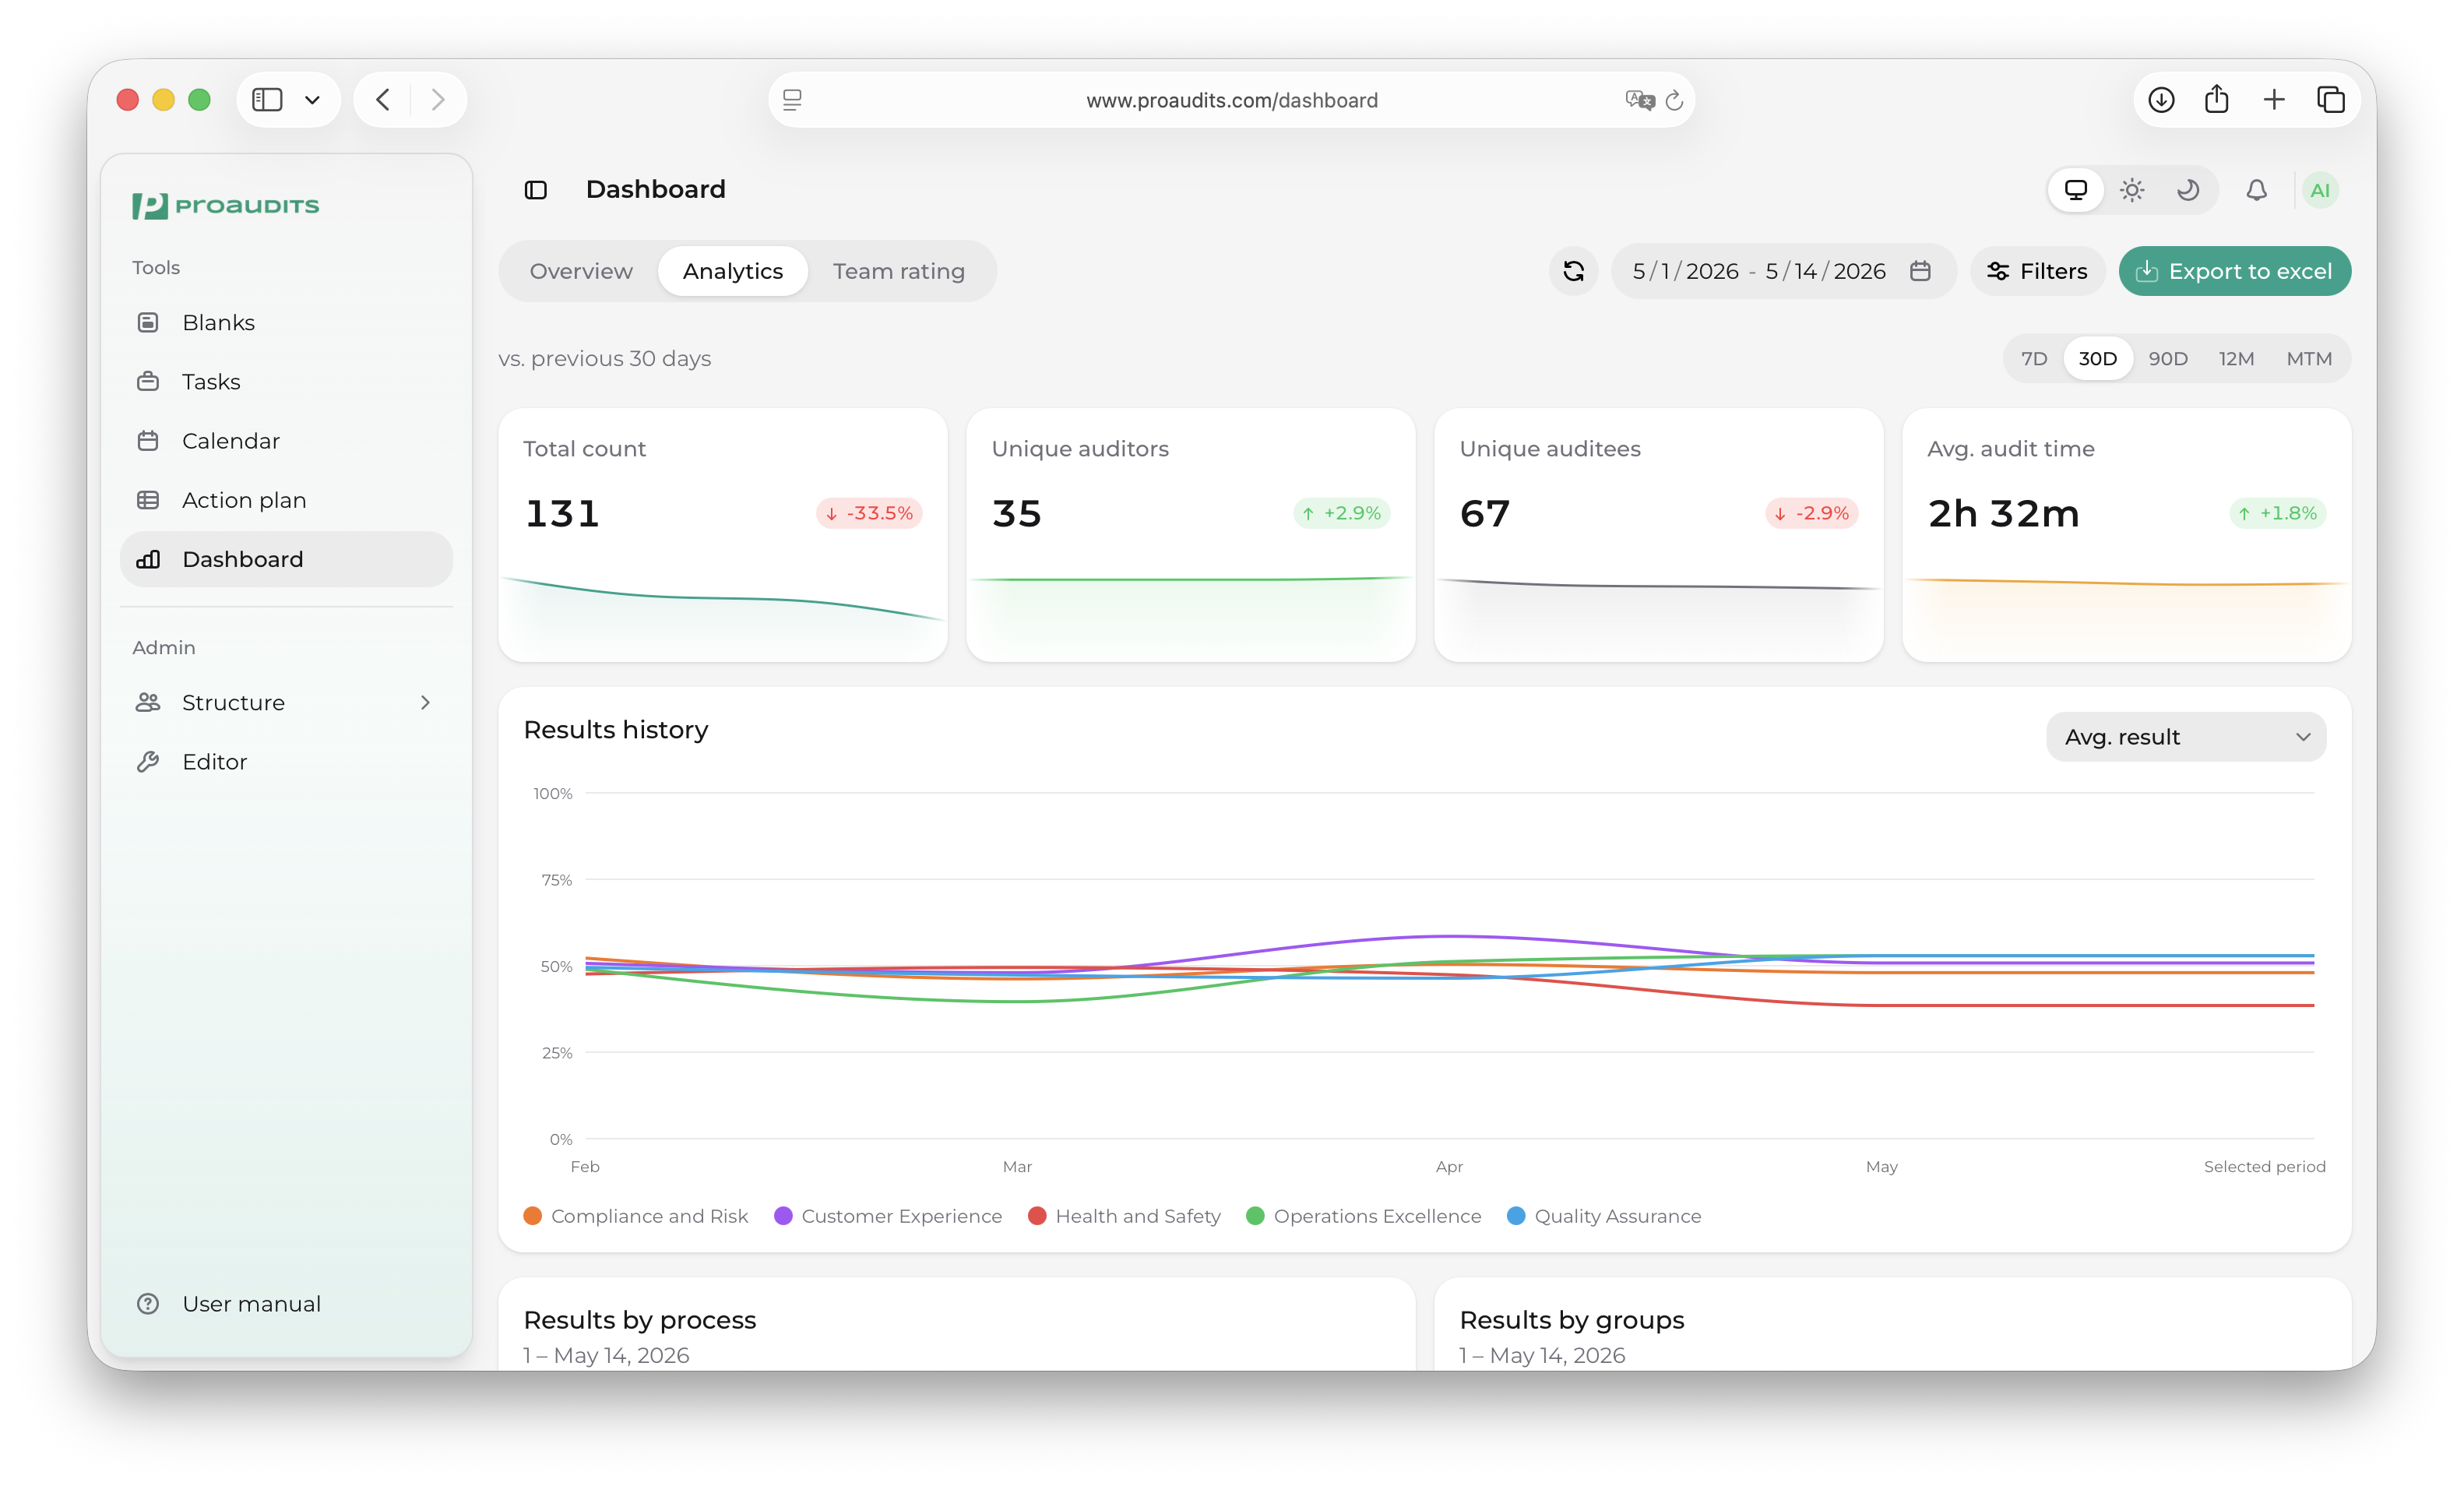Select the 90D period
This screenshot has width=2464, height=1486.
[x=2168, y=358]
